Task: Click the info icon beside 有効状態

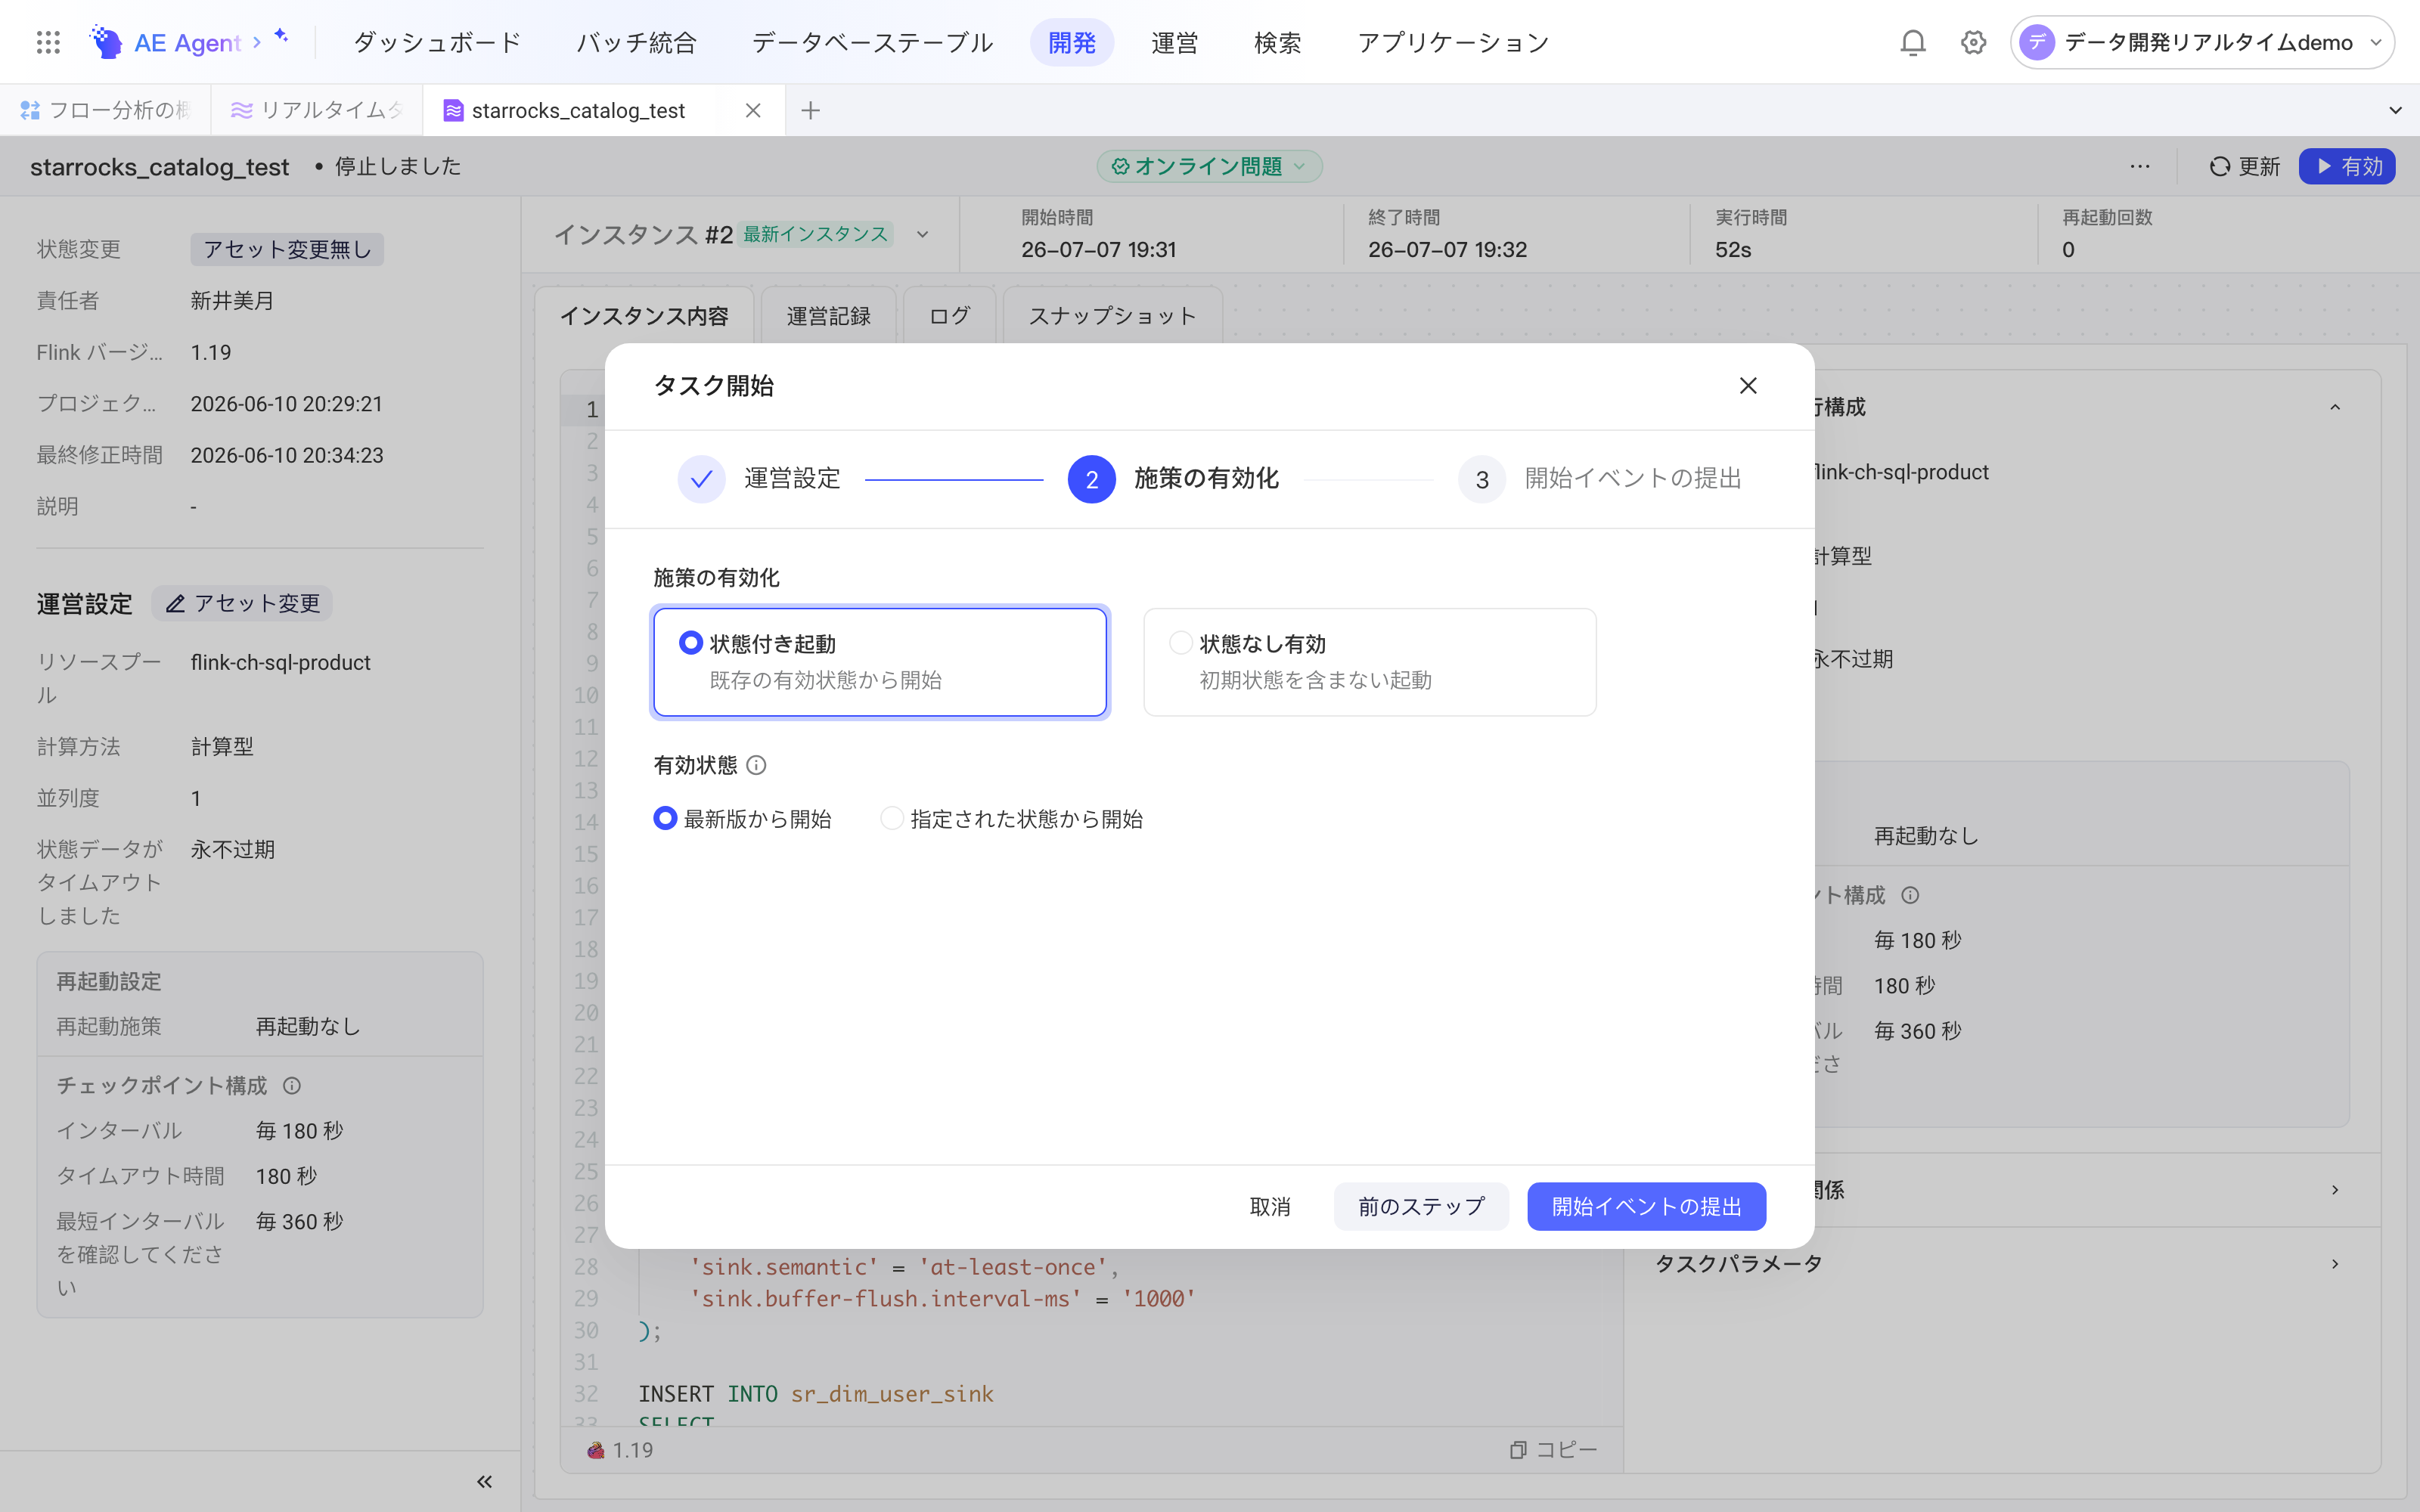Action: pos(757,765)
